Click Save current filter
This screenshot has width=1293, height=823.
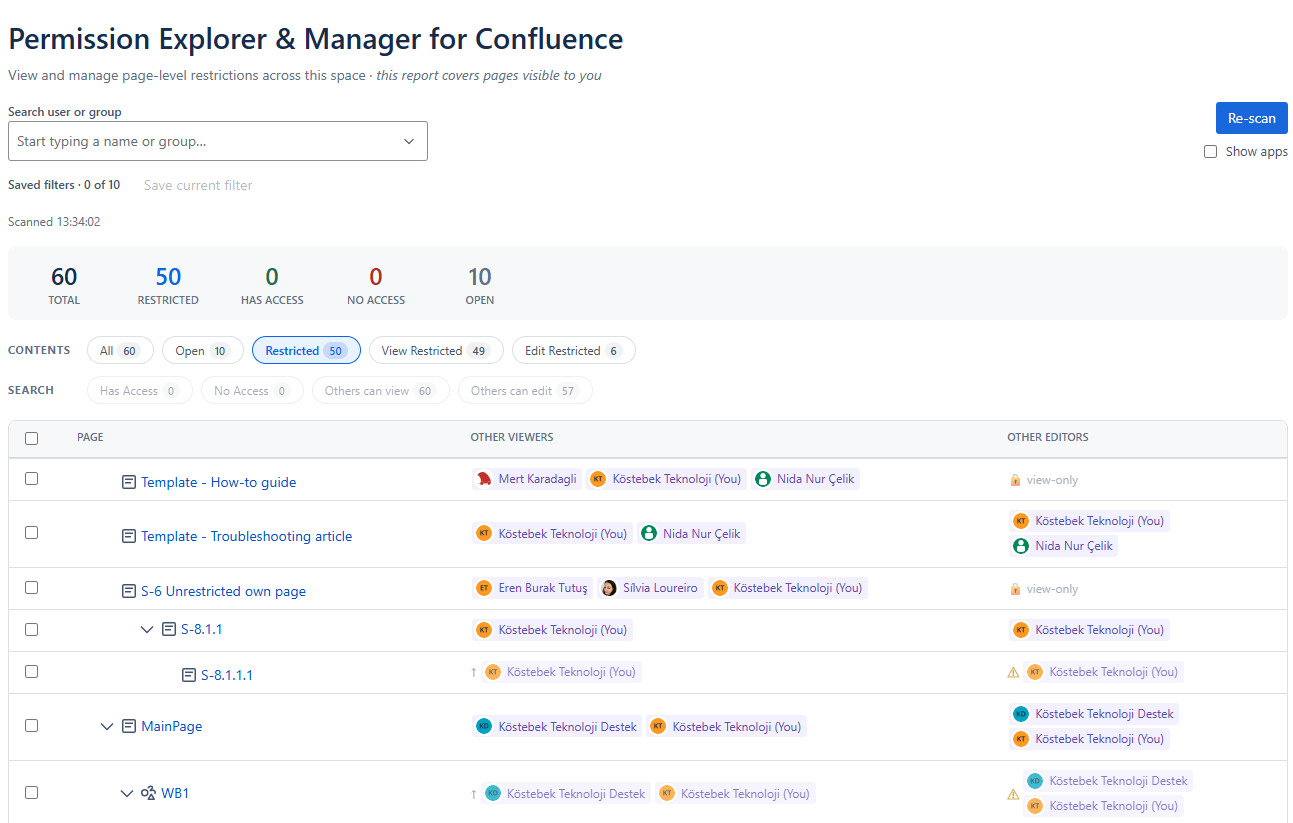click(x=198, y=185)
